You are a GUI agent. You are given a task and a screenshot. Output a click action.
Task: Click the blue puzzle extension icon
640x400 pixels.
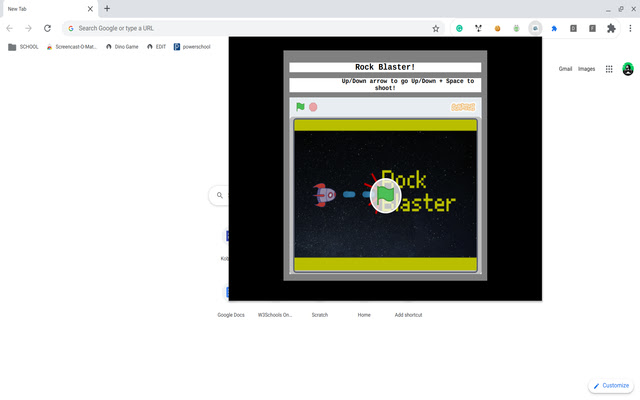point(554,28)
